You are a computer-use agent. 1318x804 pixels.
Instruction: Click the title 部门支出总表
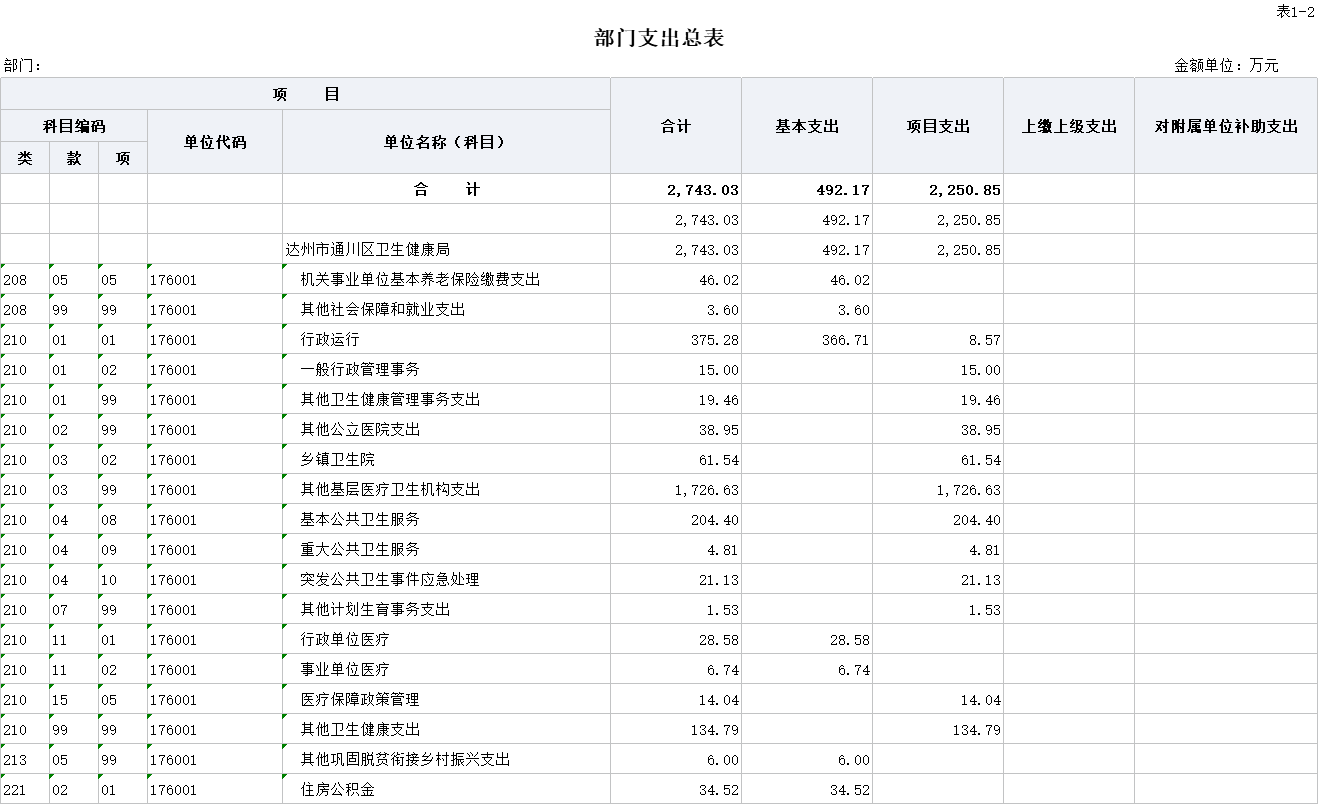click(659, 39)
